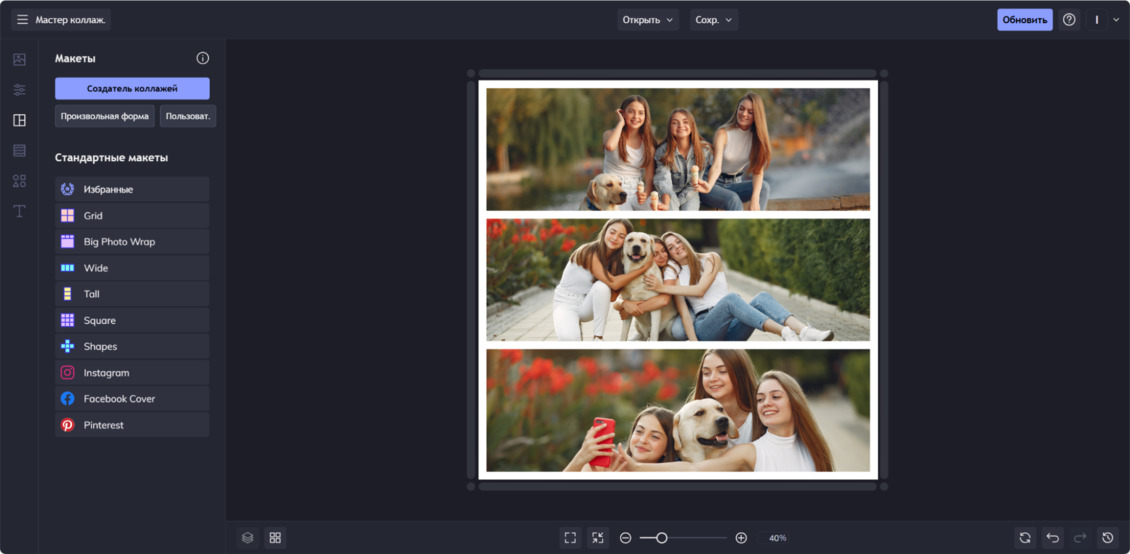Click the user profile avatar icon

click(1097, 19)
